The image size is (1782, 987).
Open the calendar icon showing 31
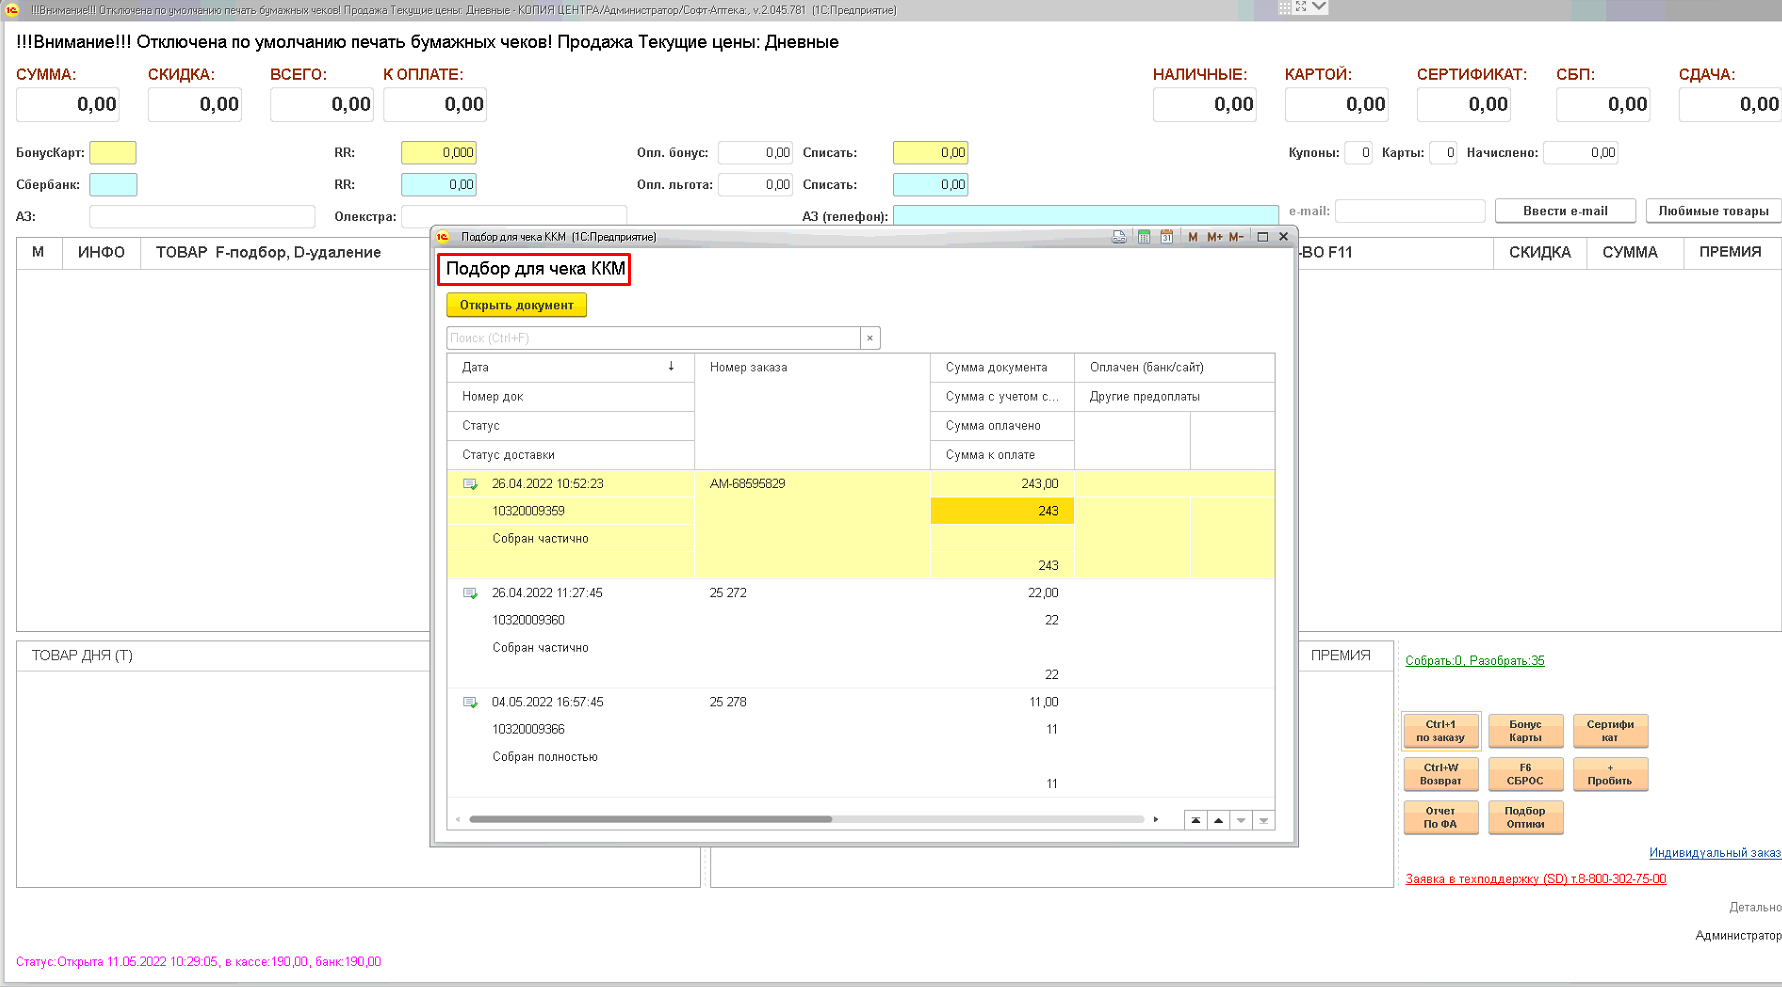click(1166, 237)
